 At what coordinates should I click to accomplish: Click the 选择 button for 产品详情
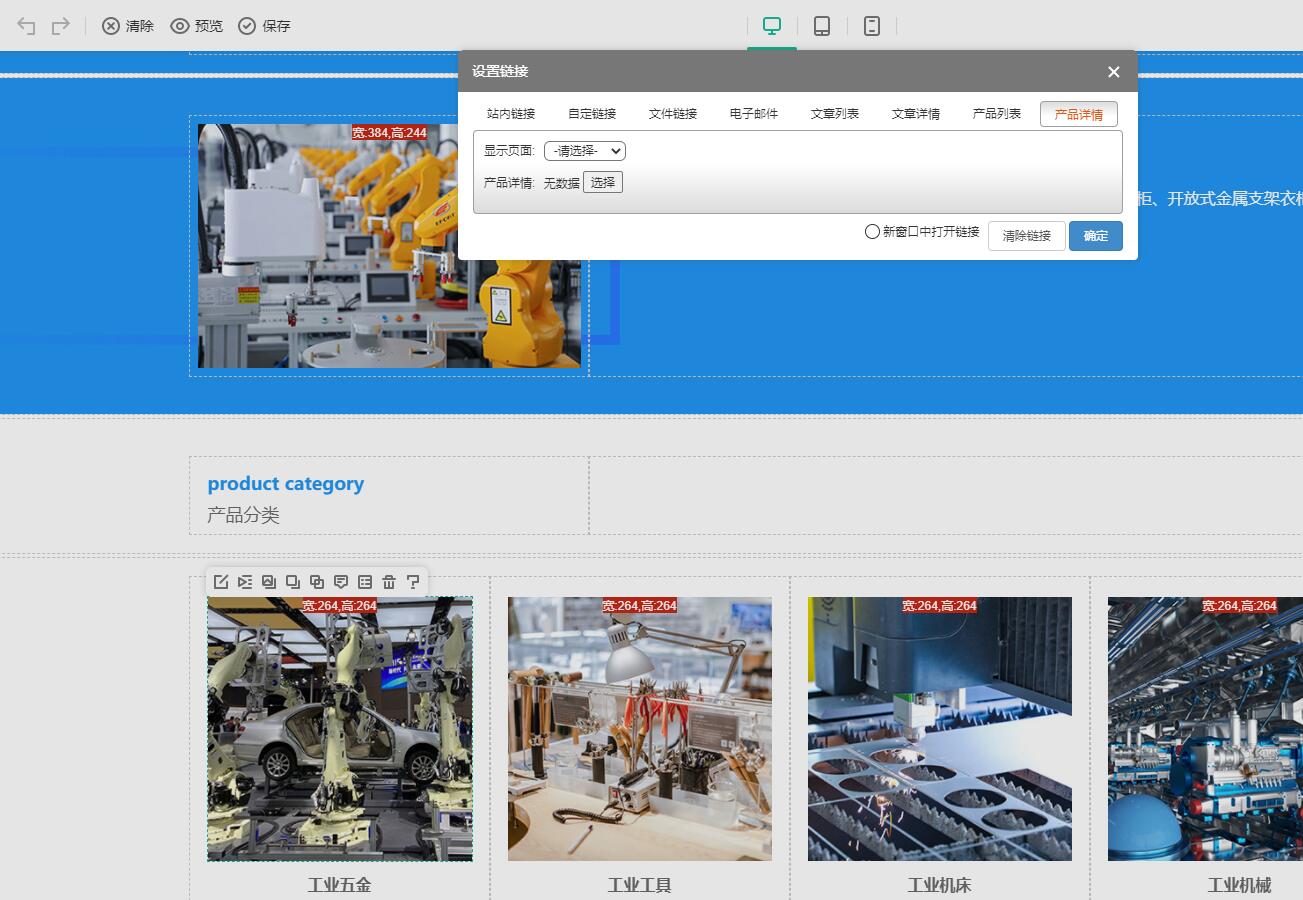603,182
